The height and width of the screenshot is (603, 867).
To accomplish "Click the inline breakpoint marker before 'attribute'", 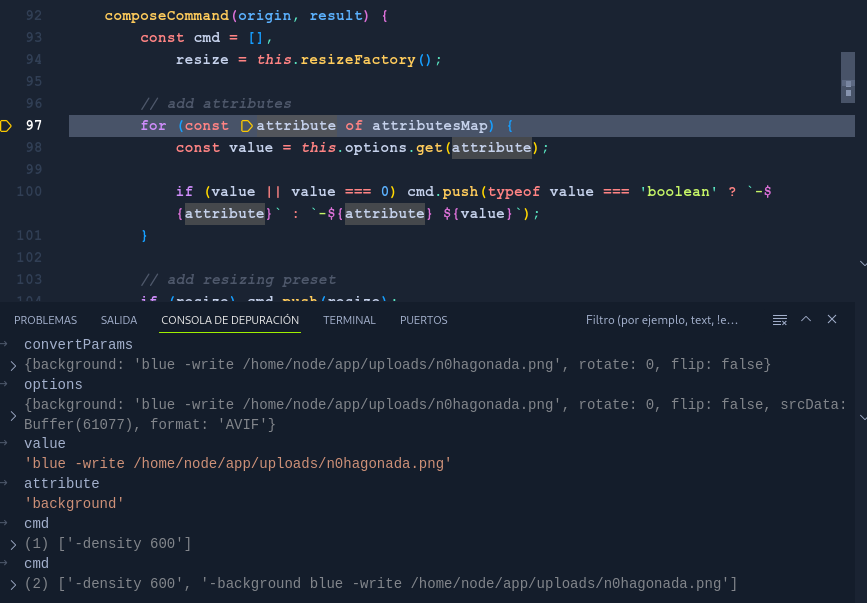I will (x=247, y=126).
